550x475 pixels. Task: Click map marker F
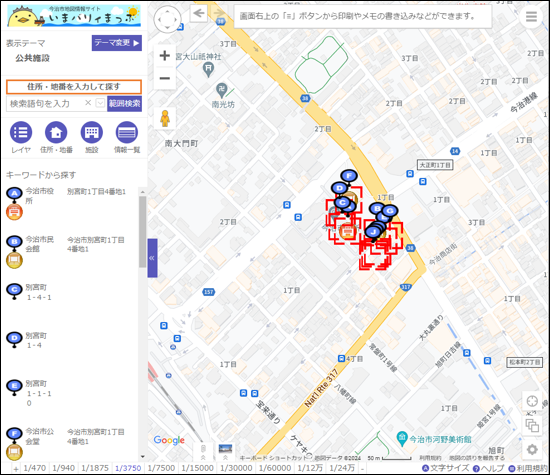pos(349,176)
